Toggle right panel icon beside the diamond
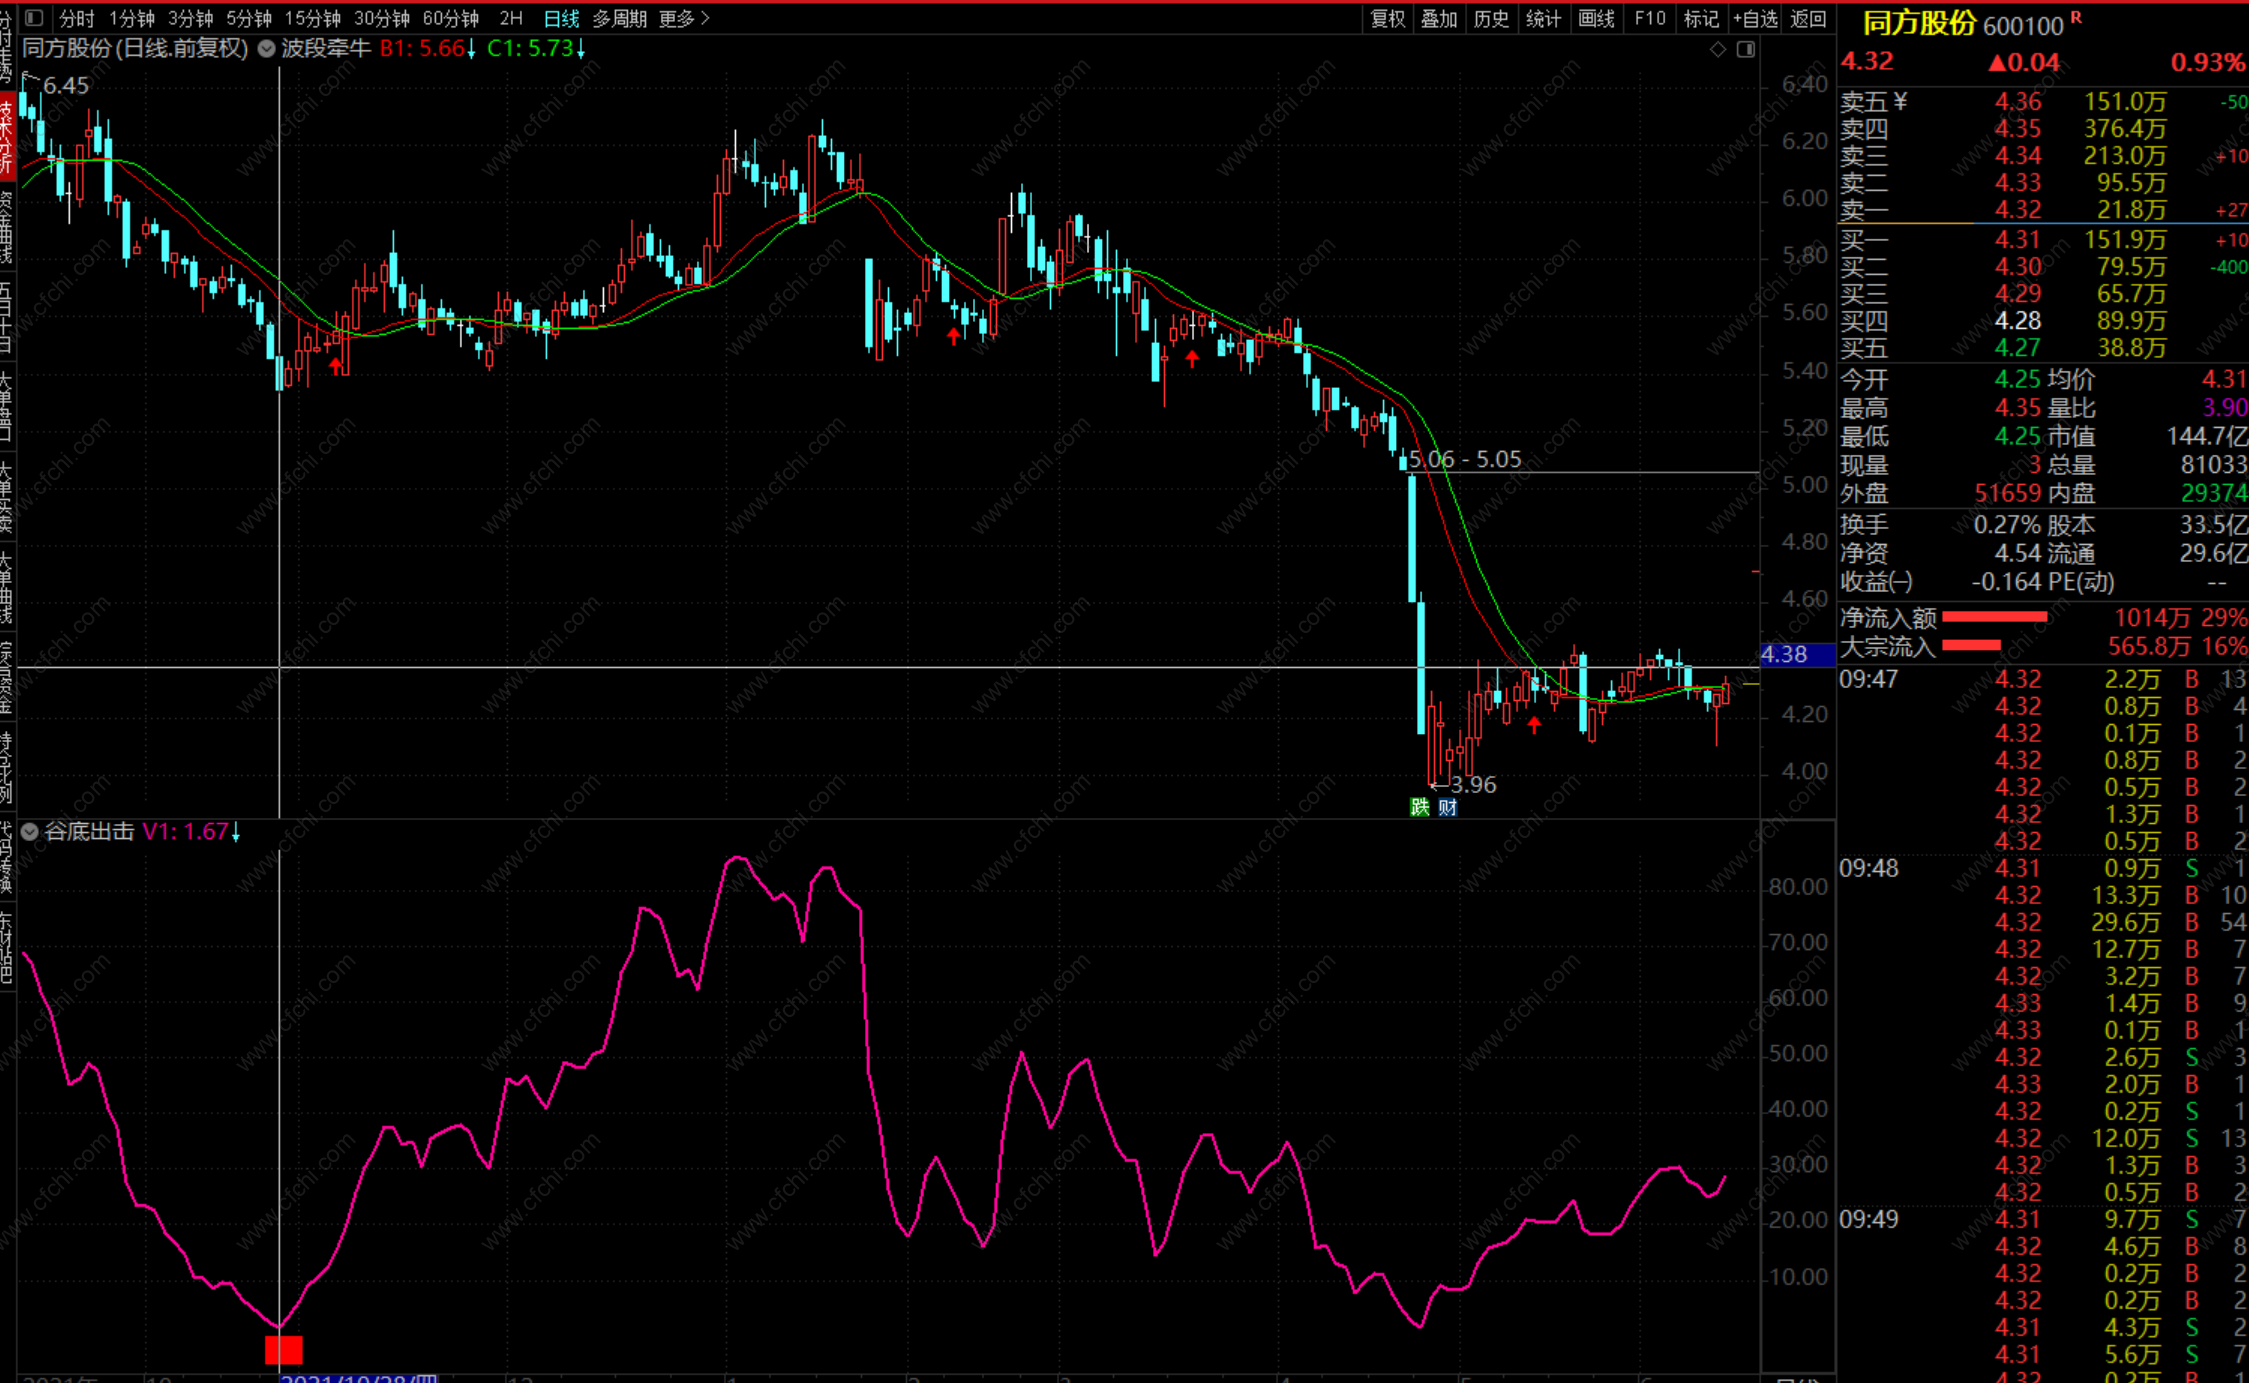Viewport: 2249px width, 1383px height. coord(1746,49)
